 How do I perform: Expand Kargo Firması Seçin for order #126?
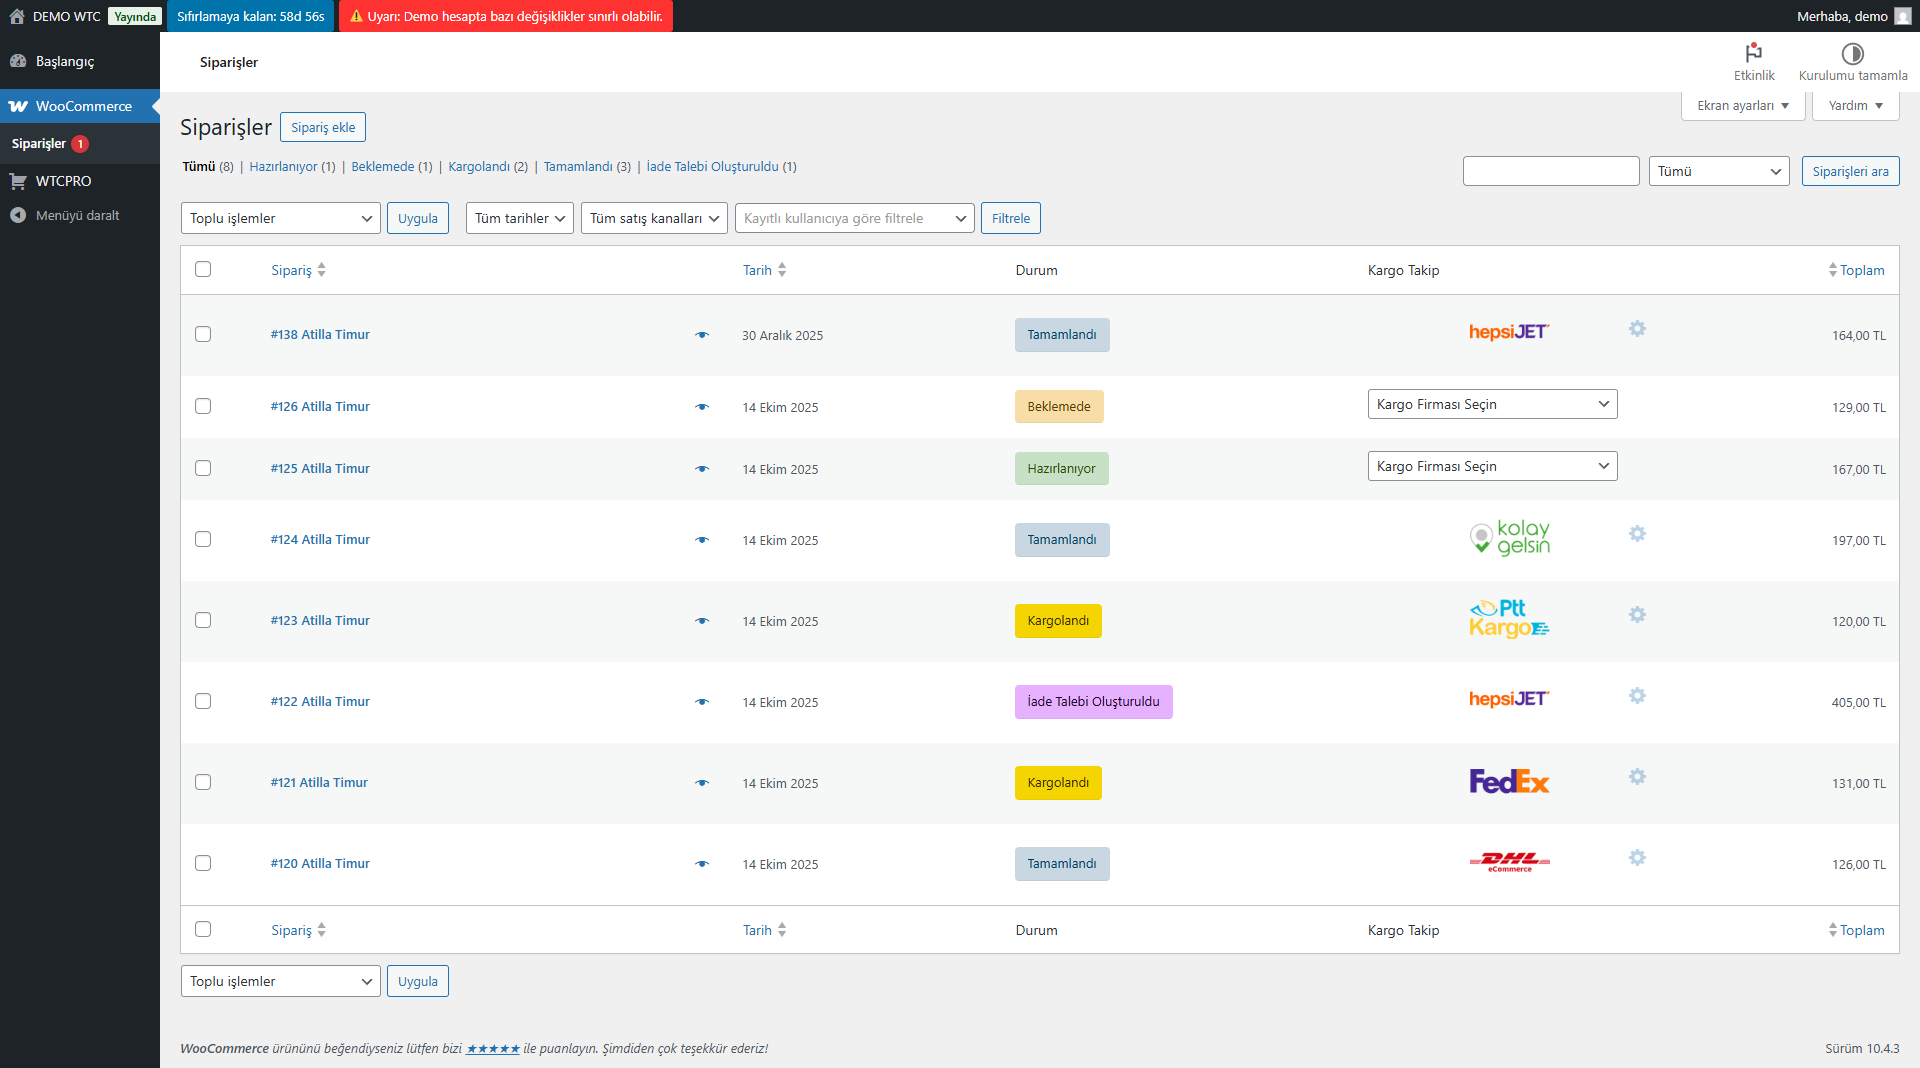1492,404
